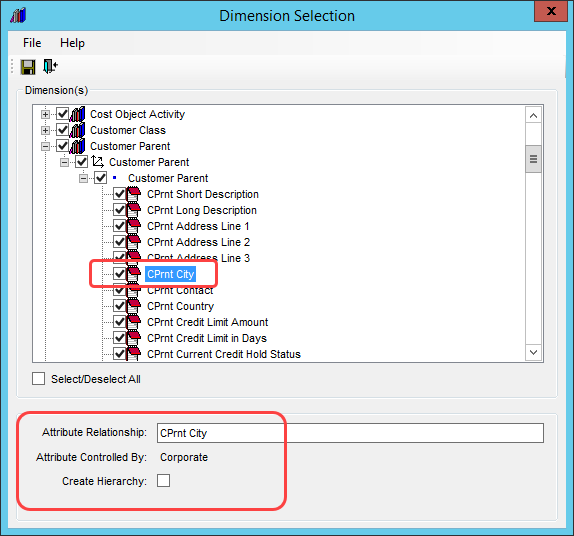
Task: Click the attribute icon beside CPrnt Current Credit Hold Status
Action: pyautogui.click(x=134, y=354)
